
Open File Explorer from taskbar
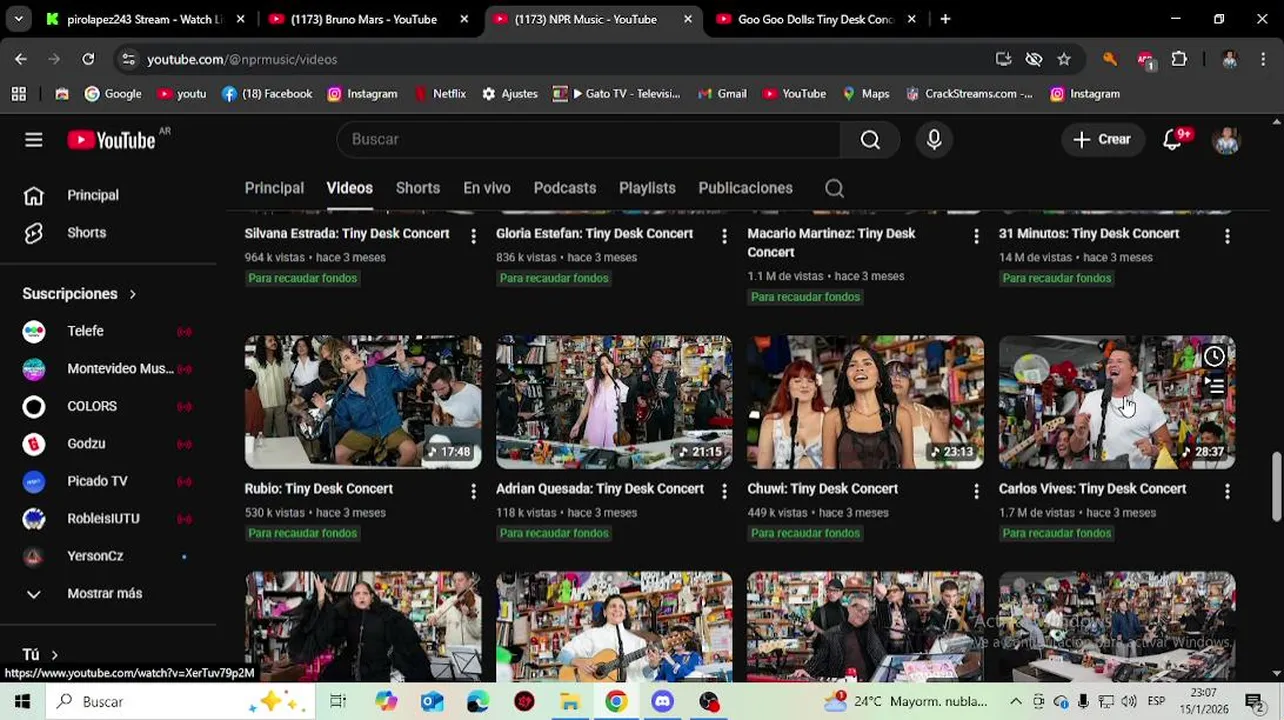coord(570,701)
